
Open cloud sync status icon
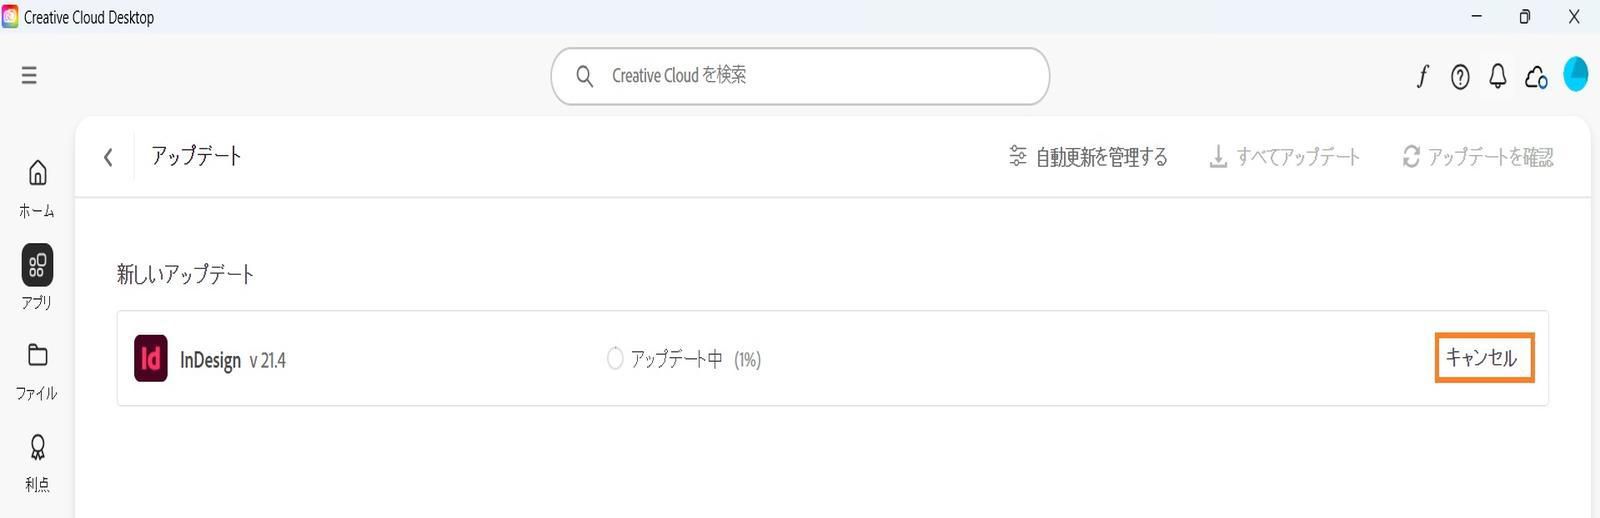click(x=1536, y=76)
